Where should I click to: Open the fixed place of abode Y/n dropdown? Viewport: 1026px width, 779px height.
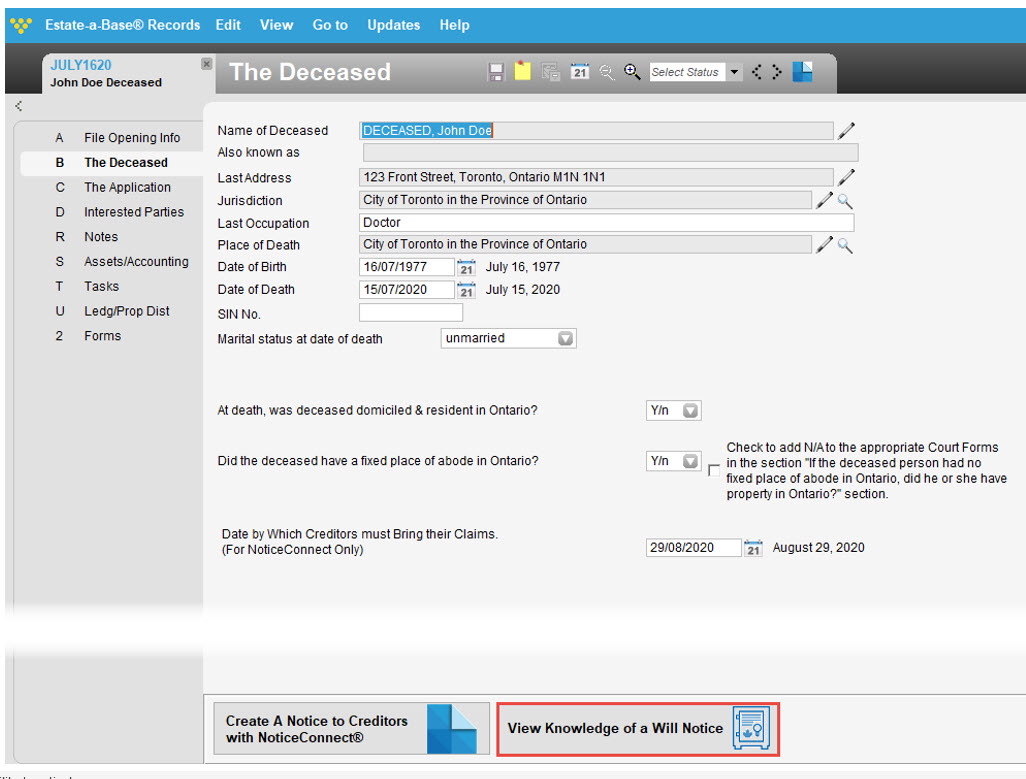[x=690, y=461]
